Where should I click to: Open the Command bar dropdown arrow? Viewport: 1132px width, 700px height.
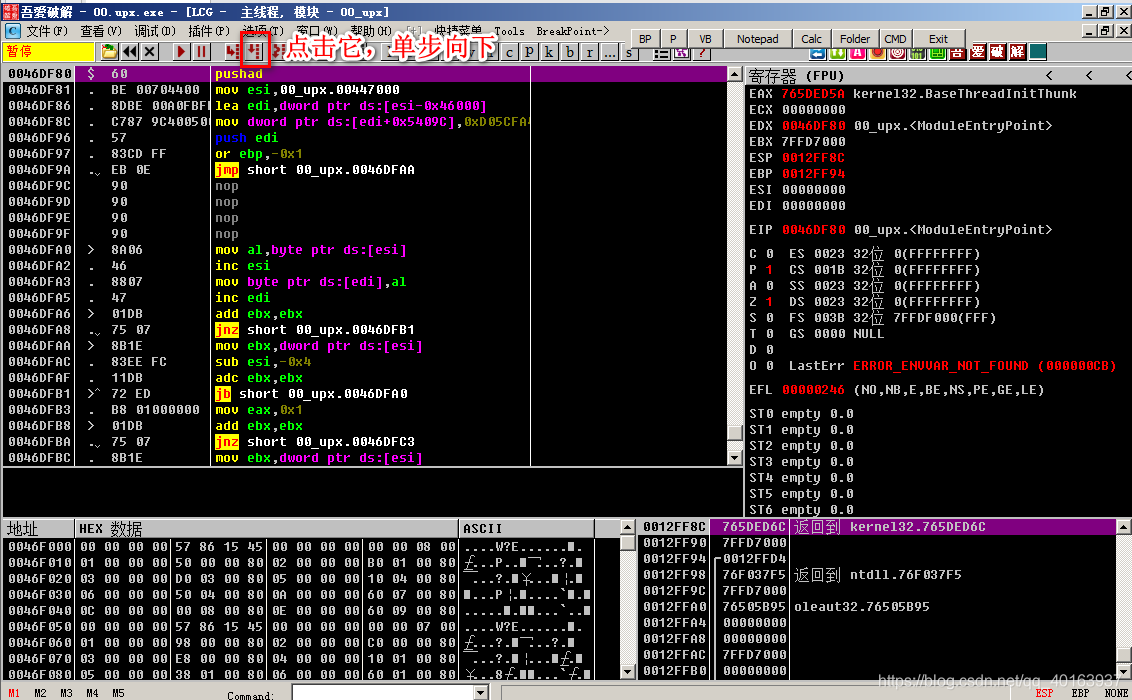point(481,693)
